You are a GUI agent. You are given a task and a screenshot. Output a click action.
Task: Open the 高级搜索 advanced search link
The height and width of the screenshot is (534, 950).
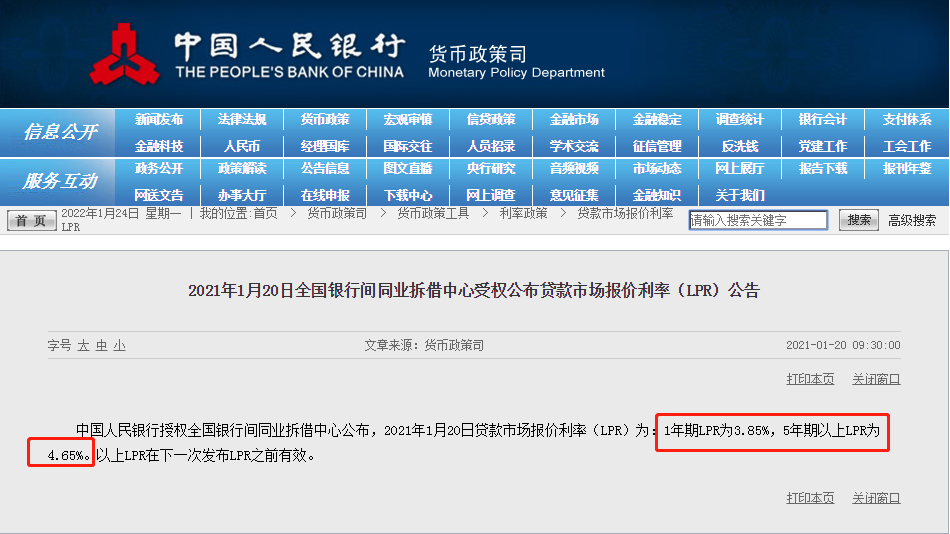click(x=912, y=221)
